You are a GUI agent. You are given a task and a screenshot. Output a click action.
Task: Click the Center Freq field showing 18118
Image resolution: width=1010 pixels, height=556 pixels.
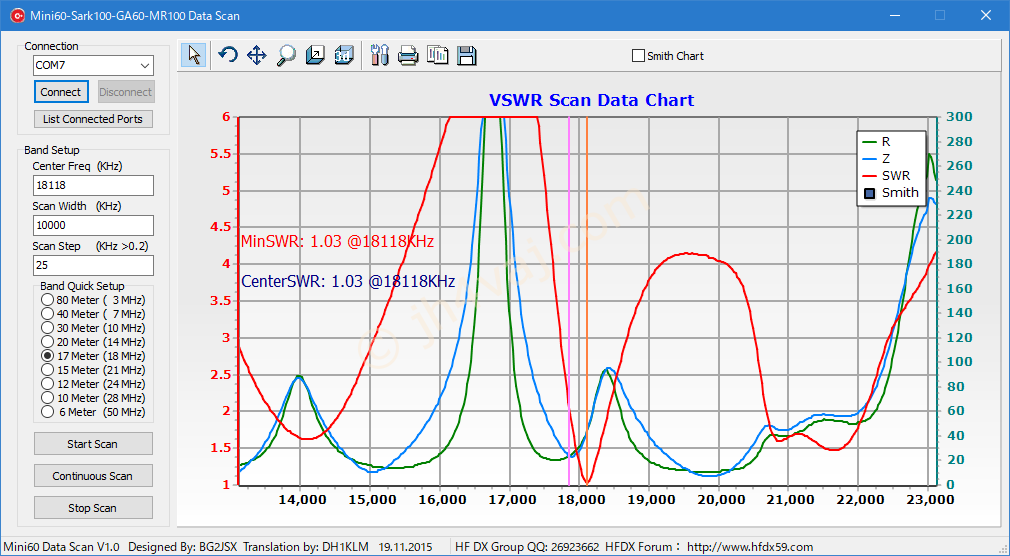(x=93, y=186)
